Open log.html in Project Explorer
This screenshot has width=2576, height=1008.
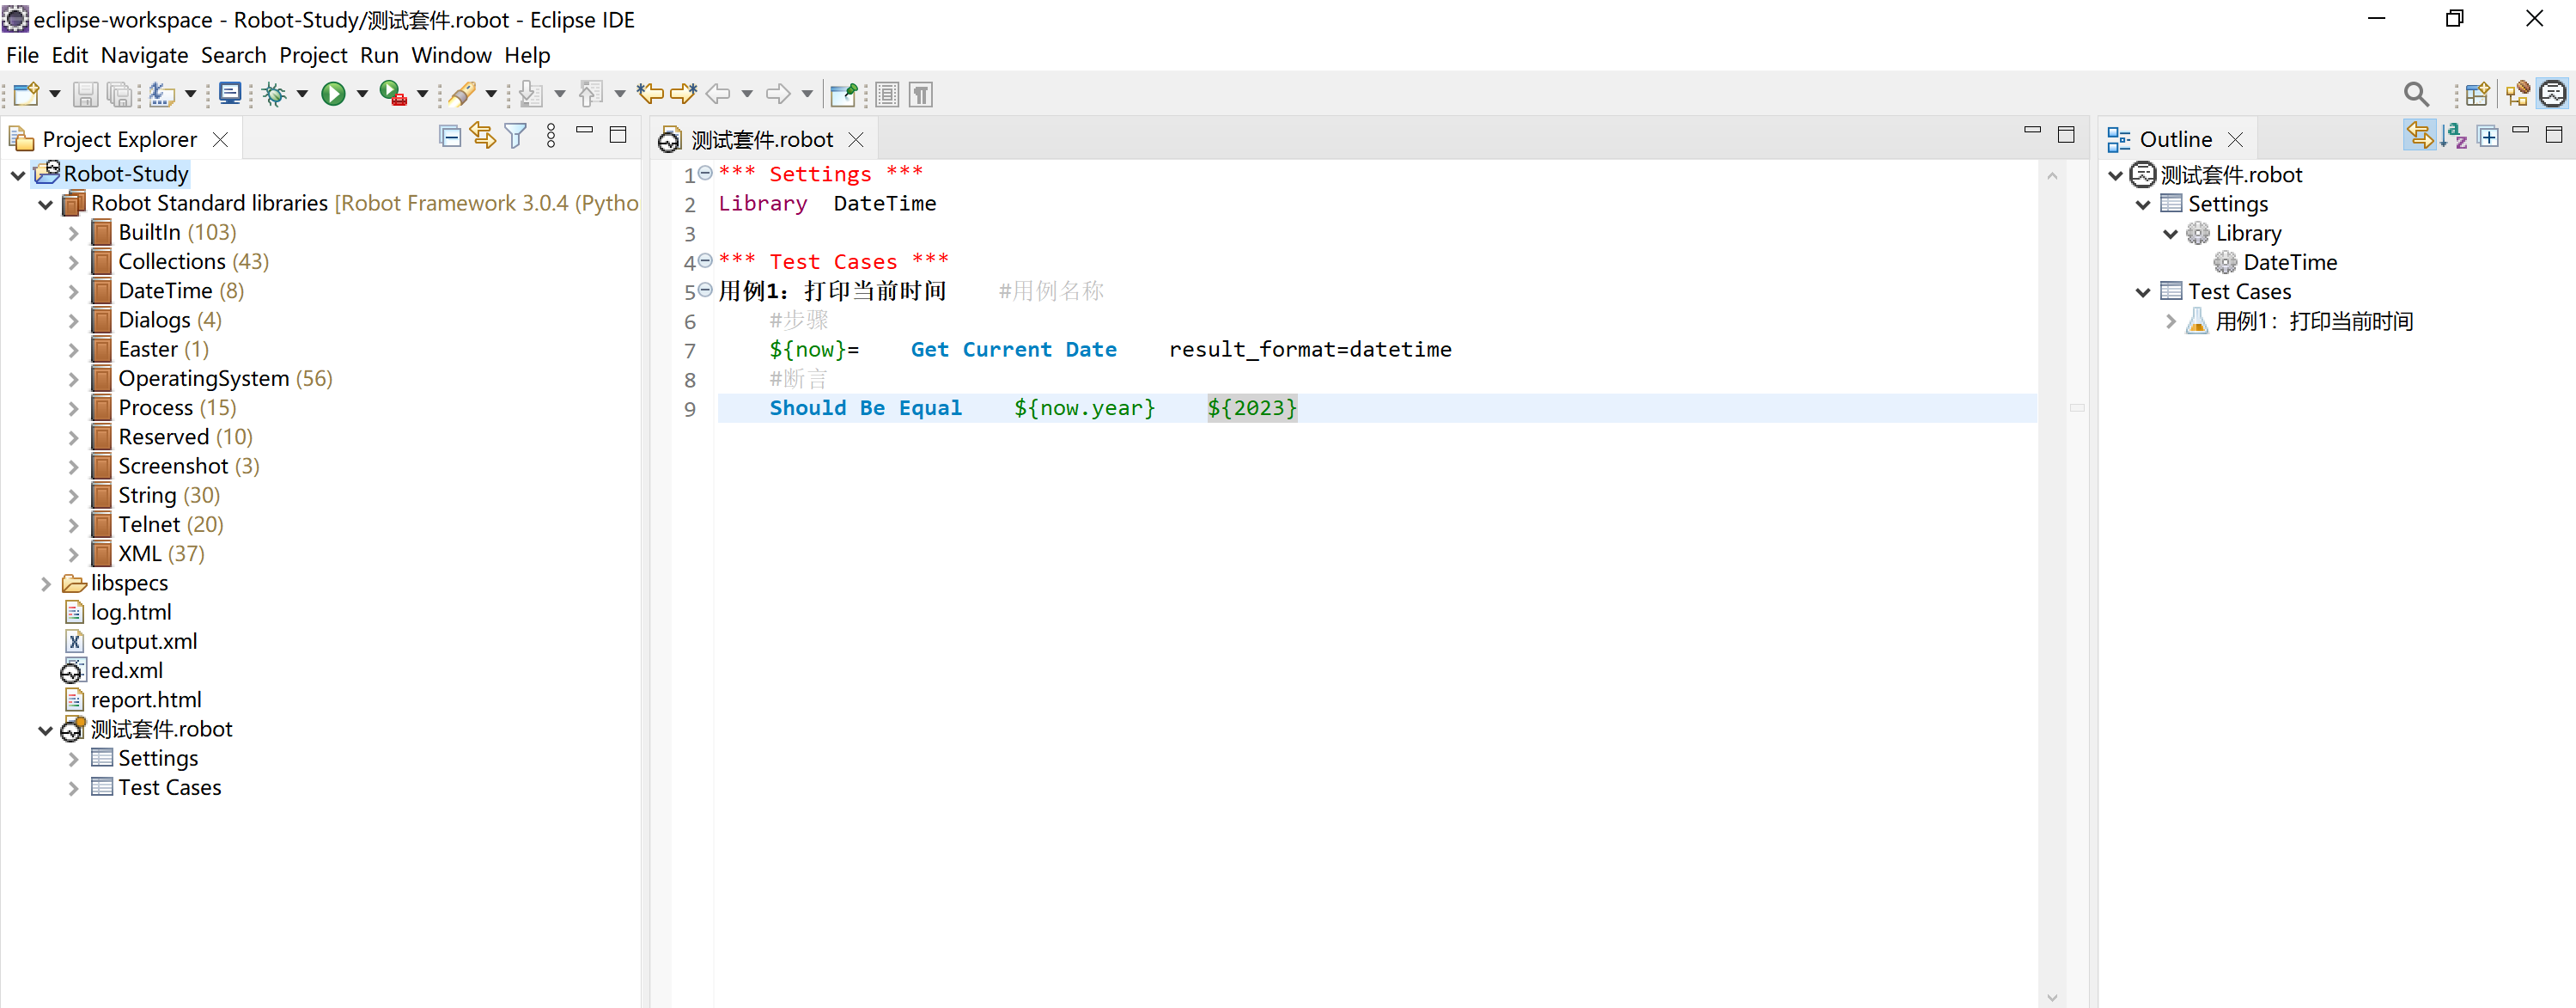pos(131,612)
